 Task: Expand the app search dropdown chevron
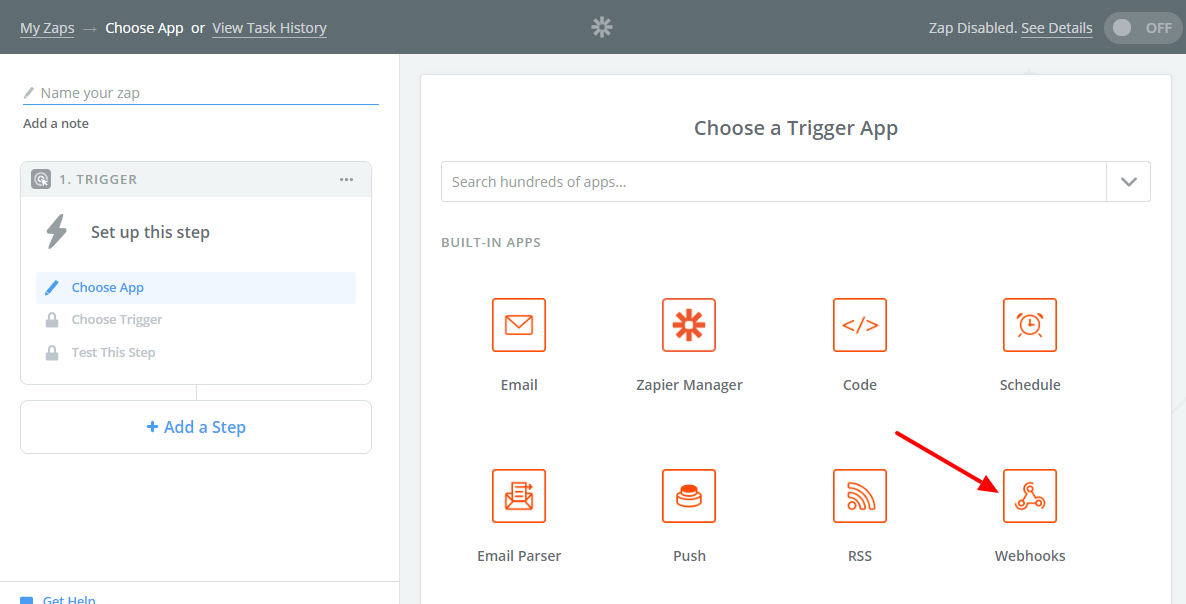1129,181
